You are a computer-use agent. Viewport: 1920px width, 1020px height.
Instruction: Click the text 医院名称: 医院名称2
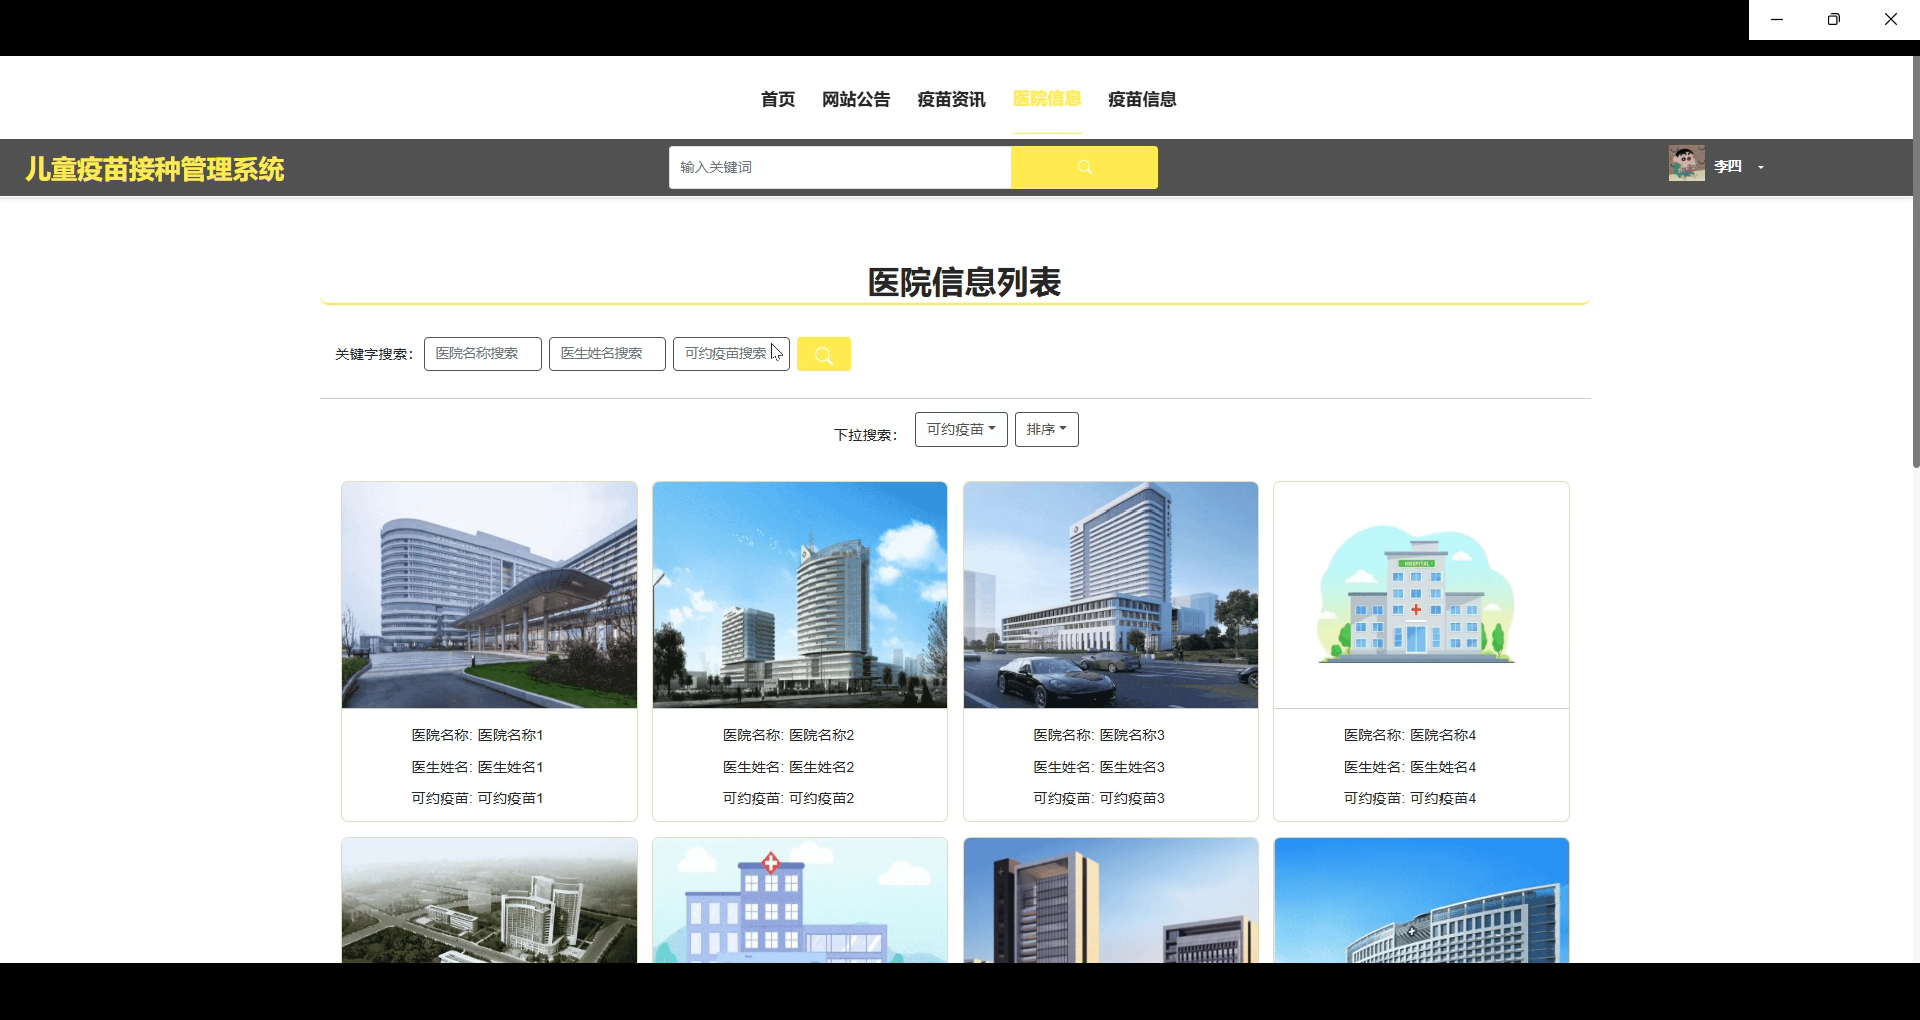(788, 735)
